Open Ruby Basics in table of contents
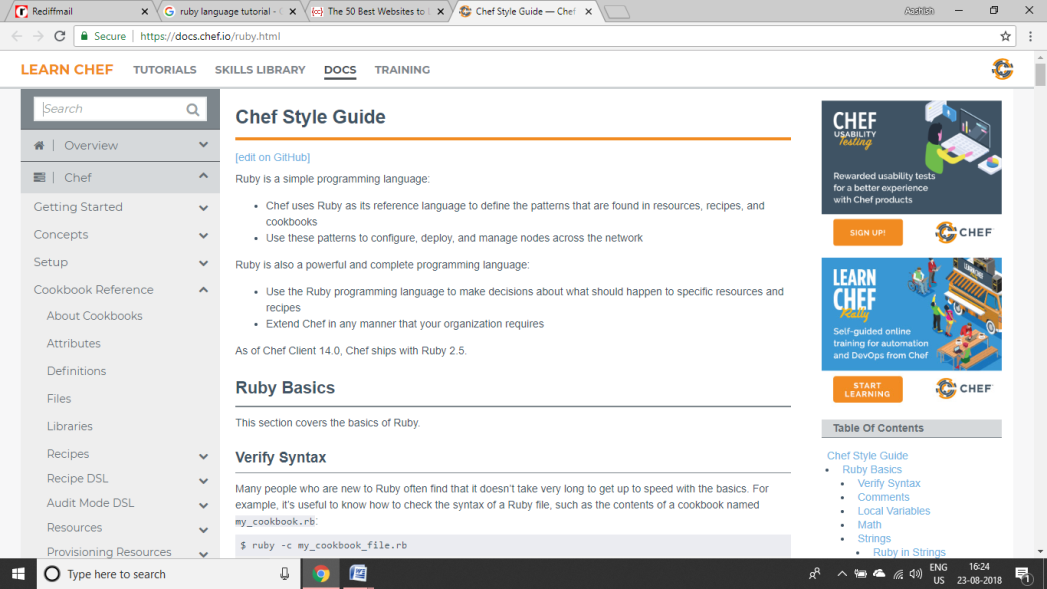Viewport: 1047px width, 589px height. pyautogui.click(x=871, y=469)
